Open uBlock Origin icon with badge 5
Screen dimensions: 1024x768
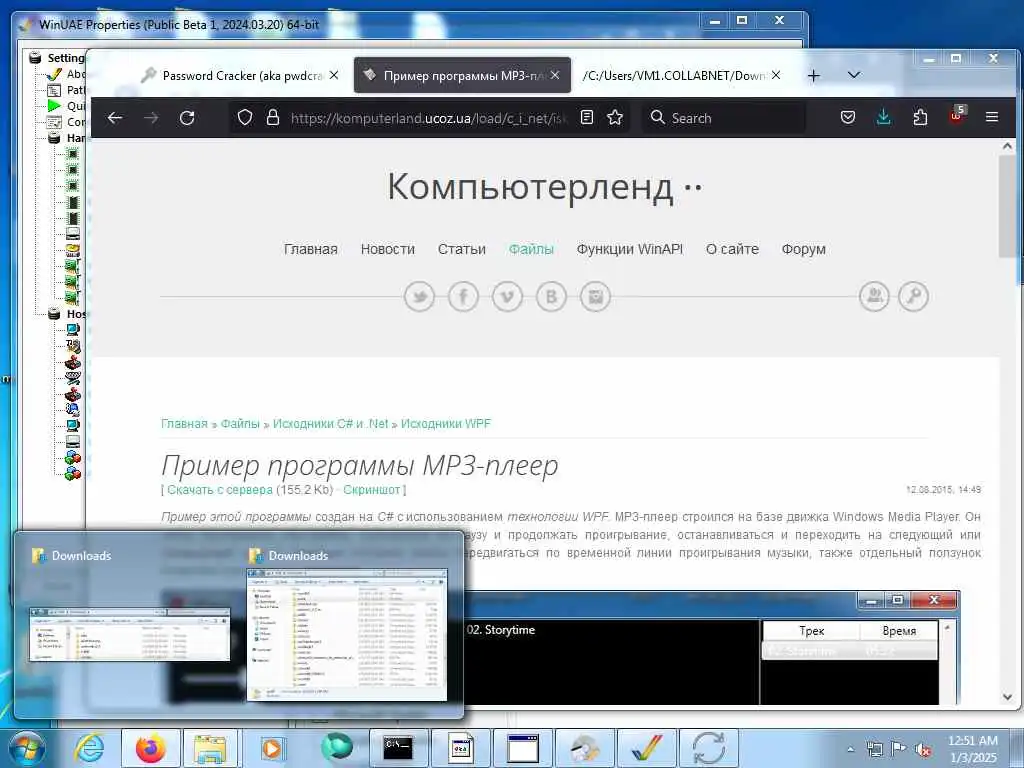point(957,116)
